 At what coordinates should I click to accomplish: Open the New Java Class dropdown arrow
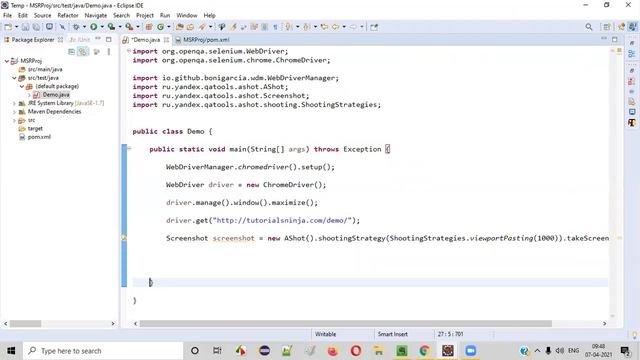tap(169, 27)
